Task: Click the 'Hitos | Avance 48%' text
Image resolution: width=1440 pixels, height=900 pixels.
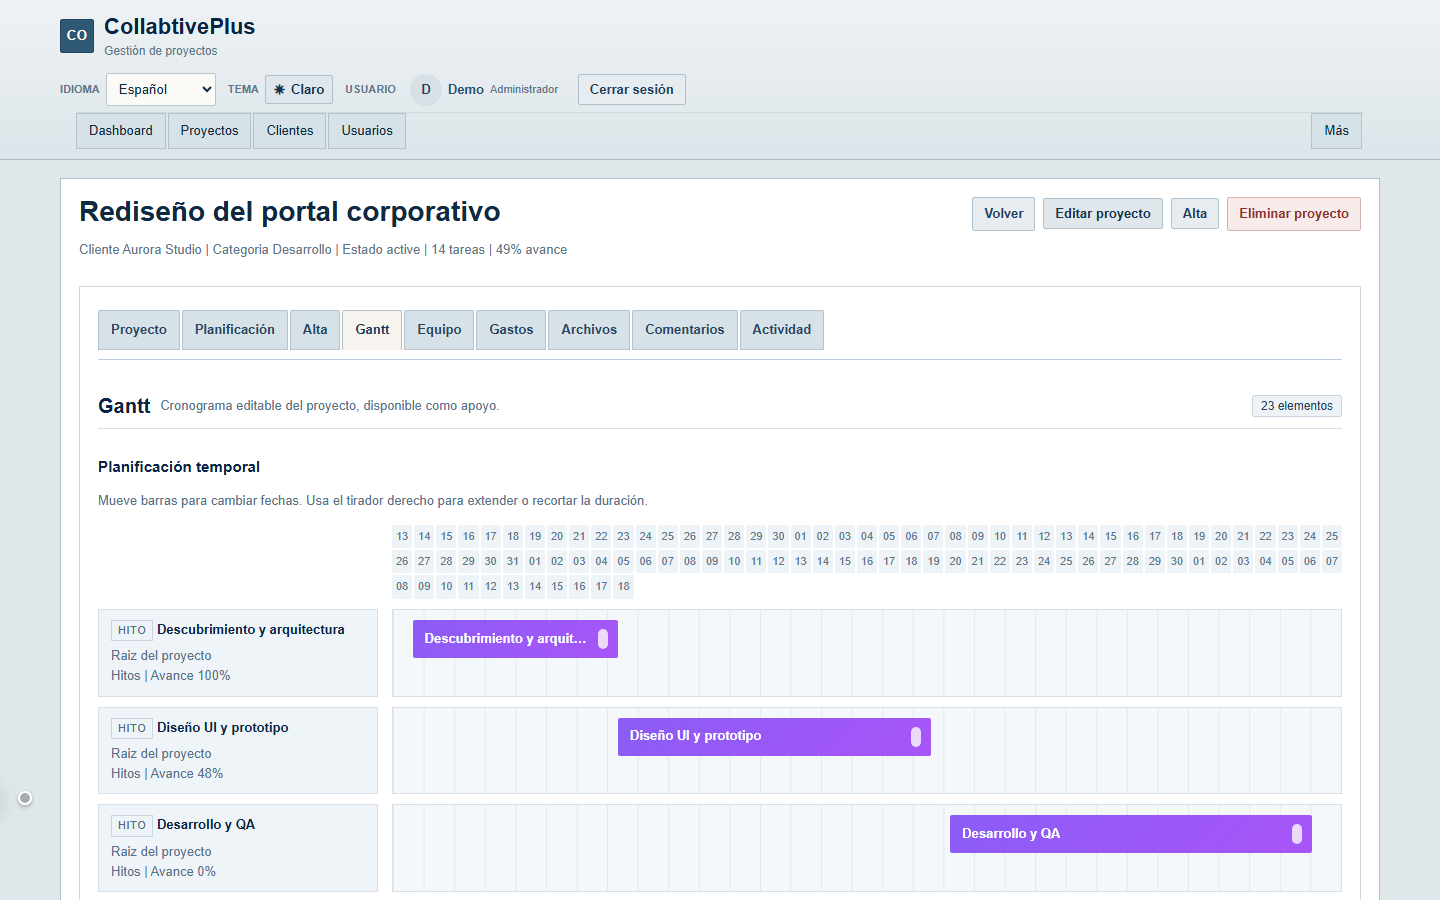Action: [167, 774]
